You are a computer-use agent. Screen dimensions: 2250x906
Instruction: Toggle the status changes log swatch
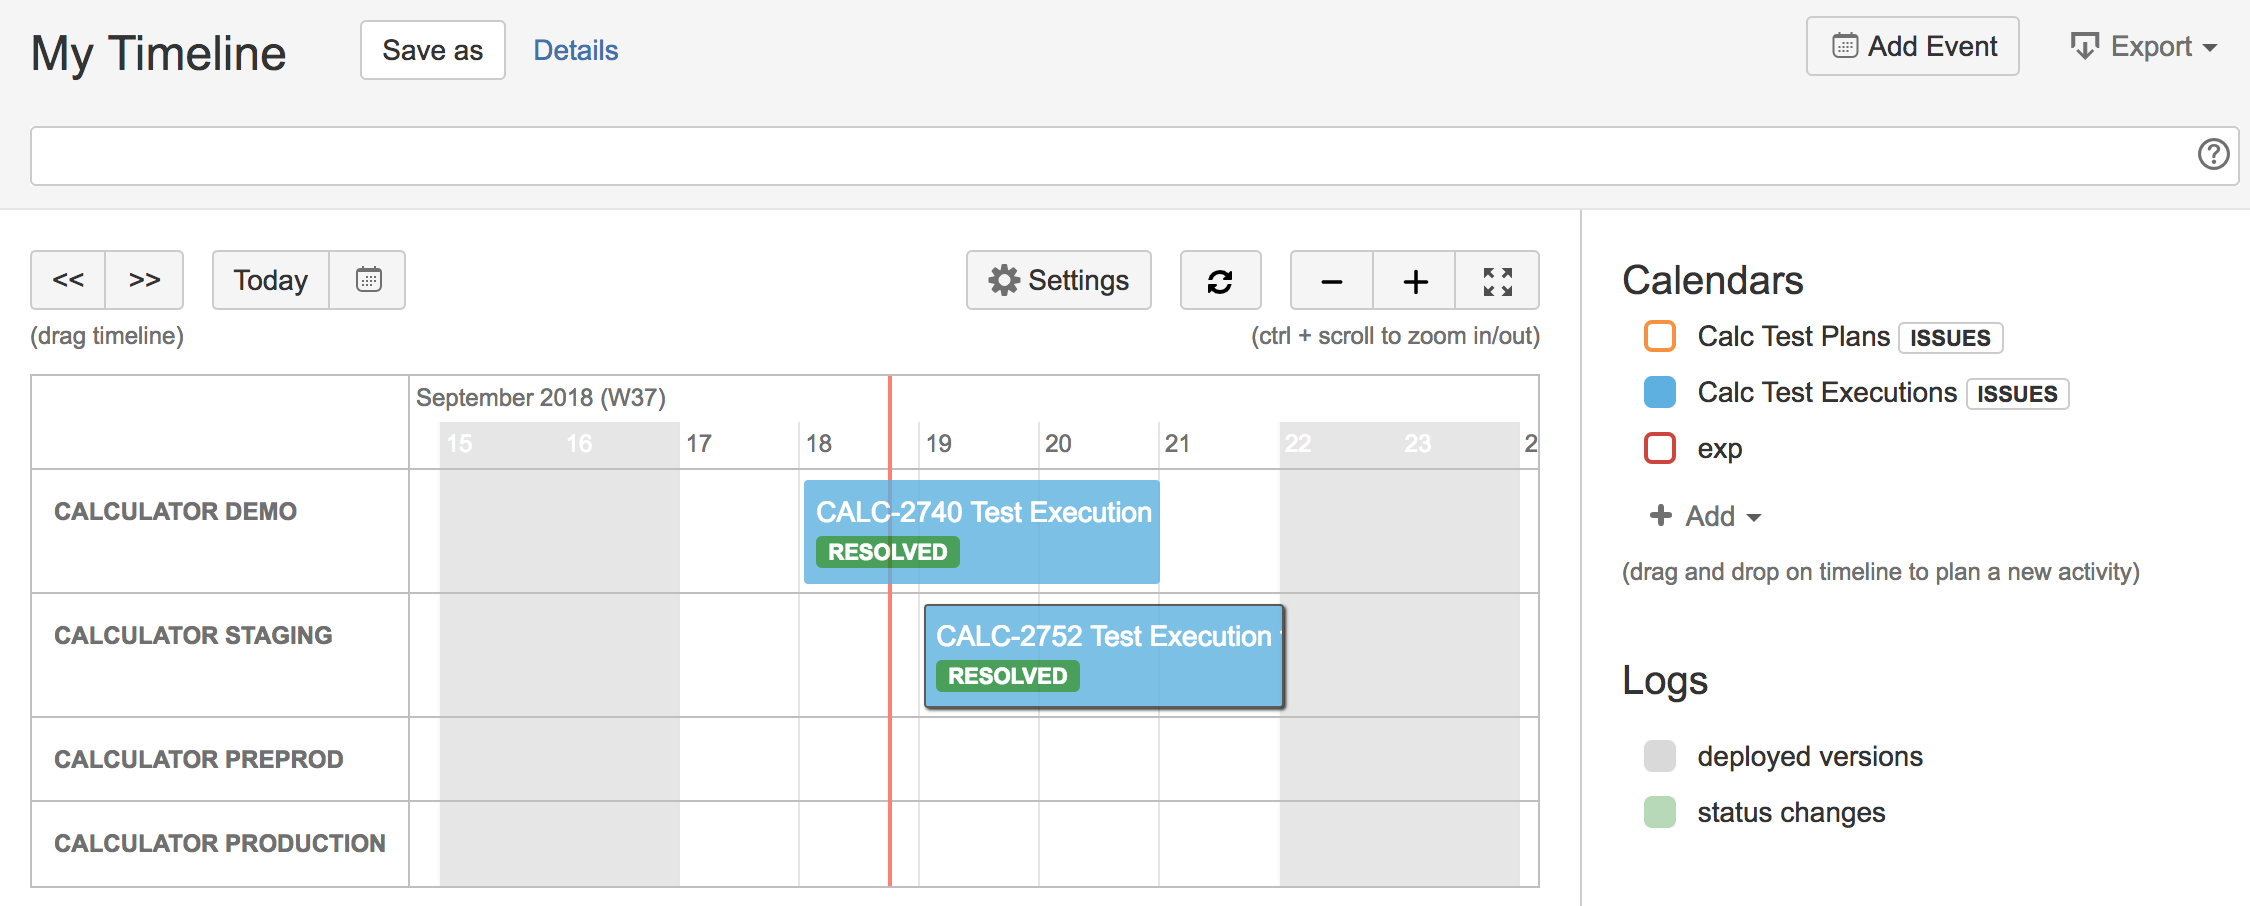(1660, 812)
